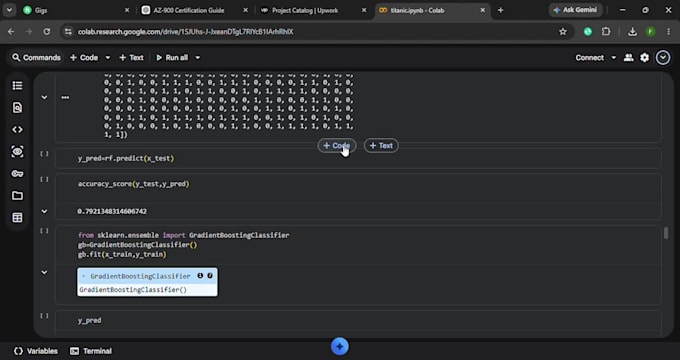Collapse the header with round chevron button

coord(663,57)
